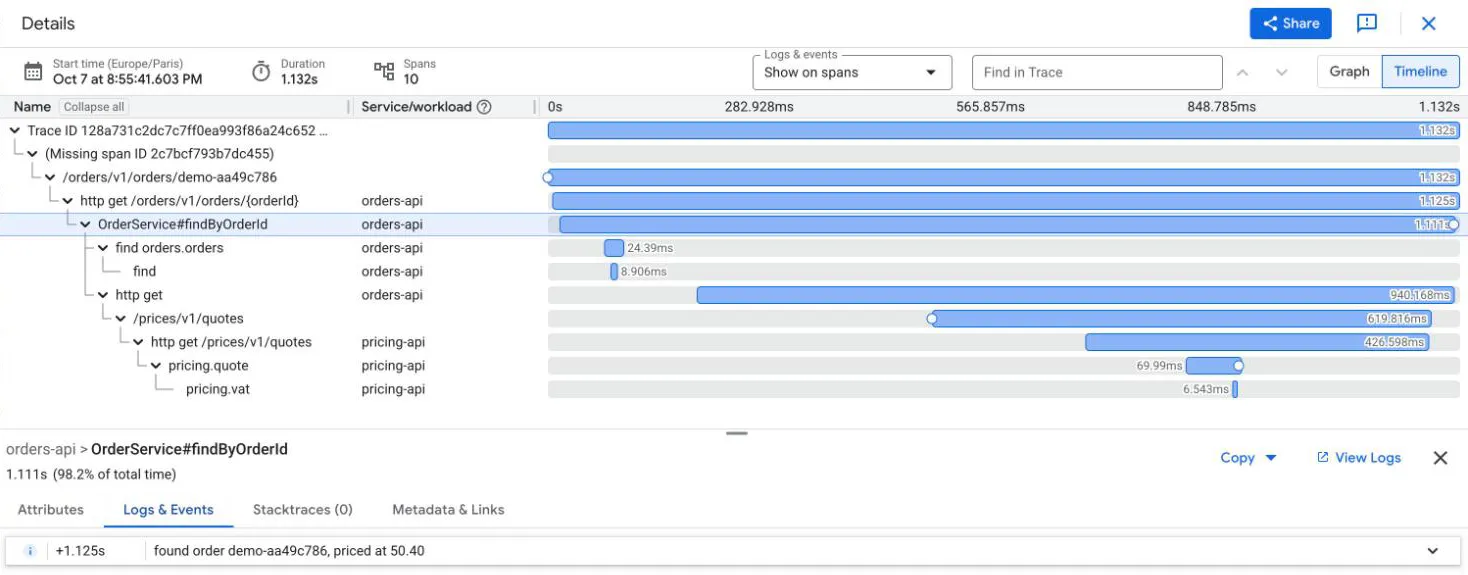Click the 8.906ms timeline bar
Image resolution: width=1468 pixels, height=575 pixels.
point(614,271)
